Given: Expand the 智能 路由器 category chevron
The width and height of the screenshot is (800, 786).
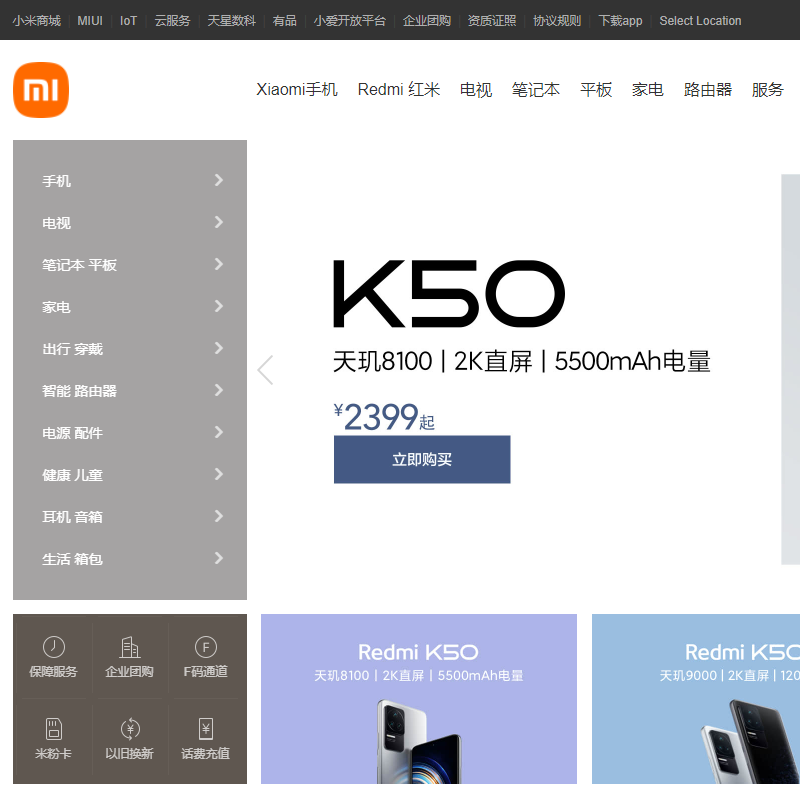Looking at the screenshot, I should point(219,390).
